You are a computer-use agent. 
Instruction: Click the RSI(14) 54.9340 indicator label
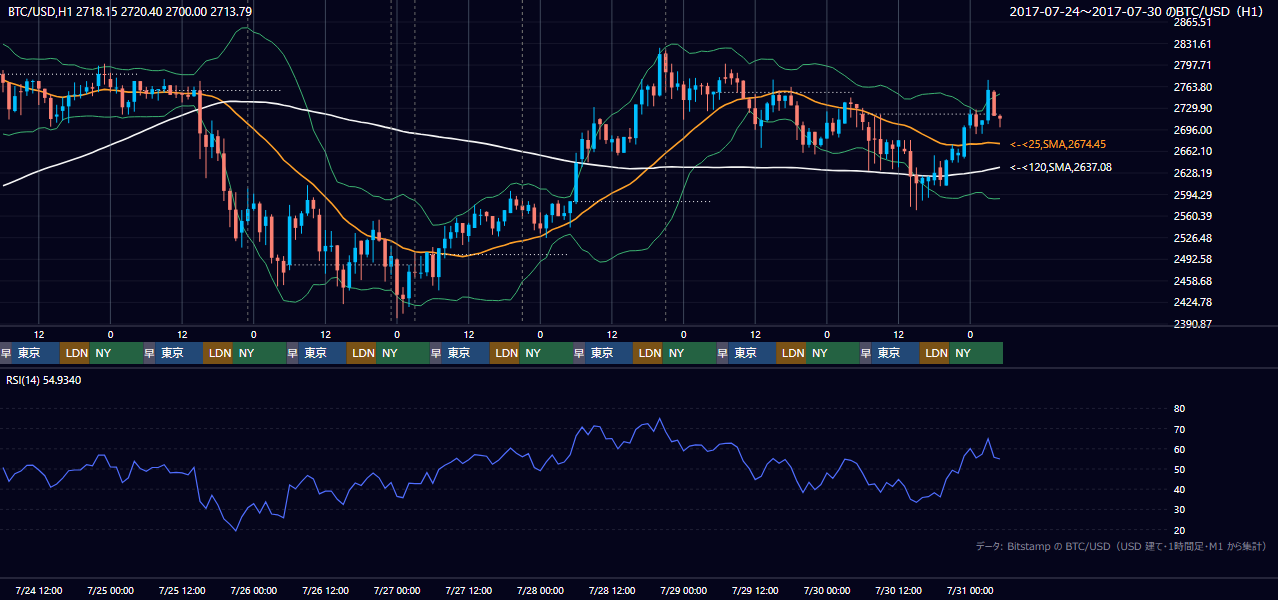[44, 380]
